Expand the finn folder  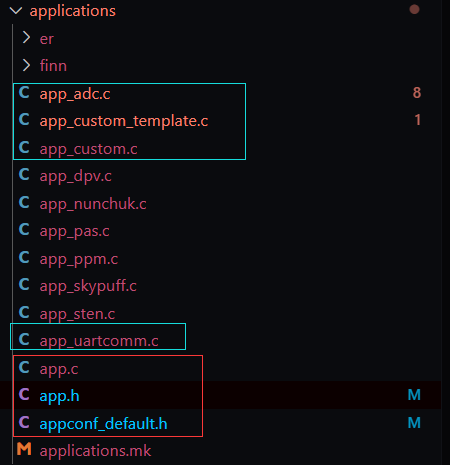coord(26,65)
